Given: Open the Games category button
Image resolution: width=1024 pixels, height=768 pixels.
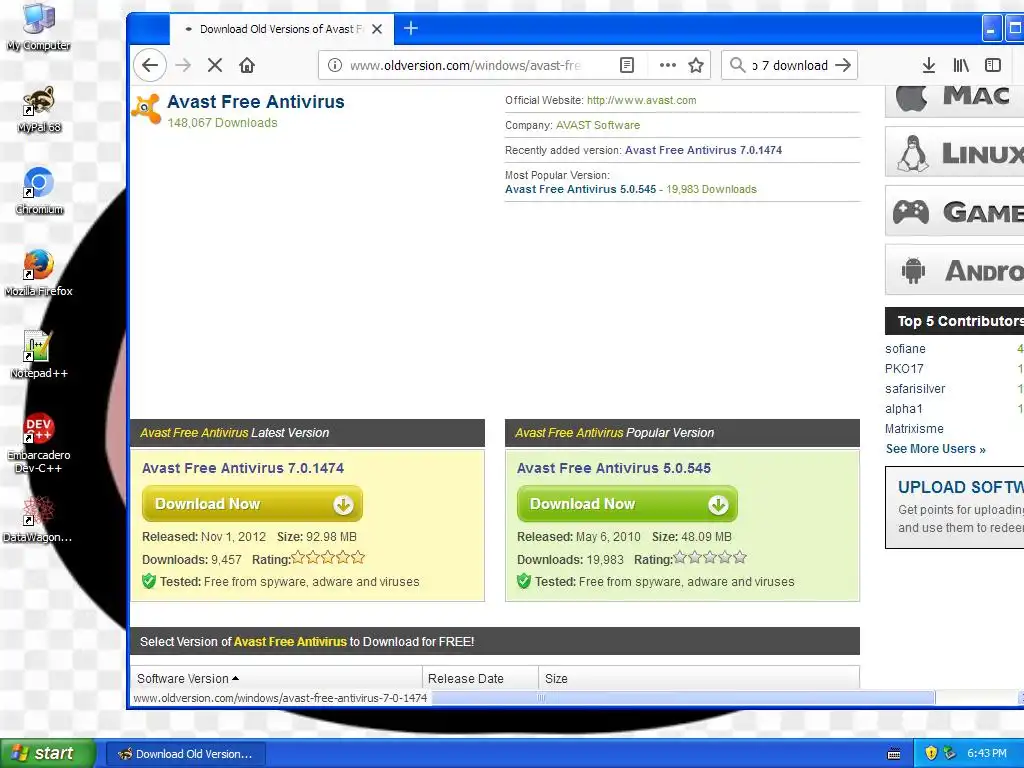Looking at the screenshot, I should [954, 211].
